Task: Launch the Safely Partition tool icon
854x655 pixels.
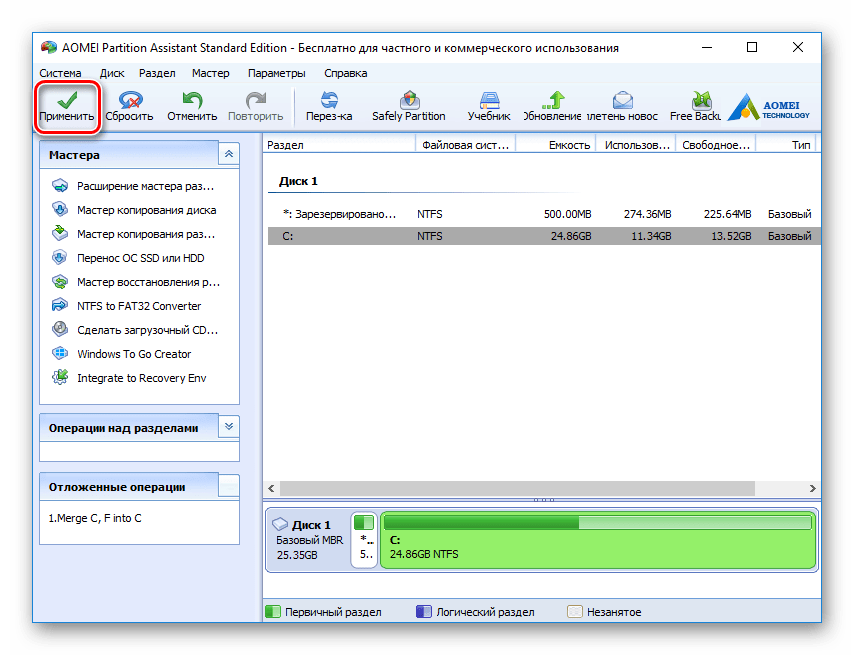Action: (x=408, y=100)
